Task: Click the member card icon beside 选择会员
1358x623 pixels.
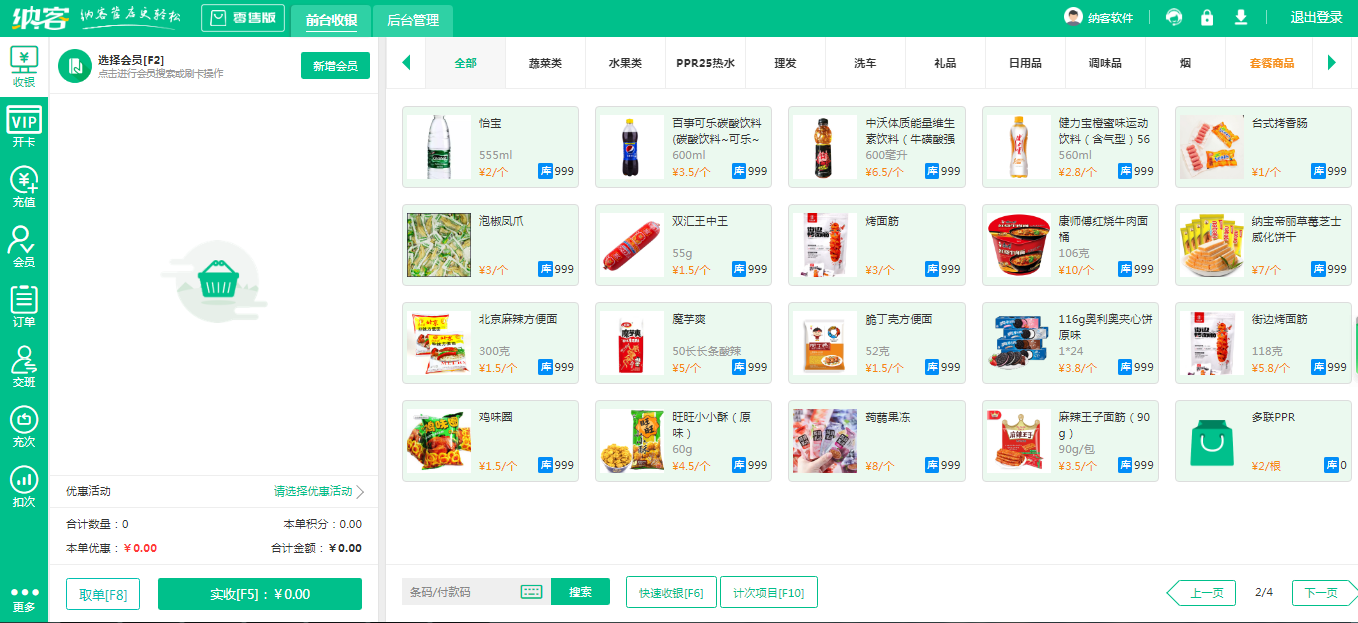Action: click(75, 66)
